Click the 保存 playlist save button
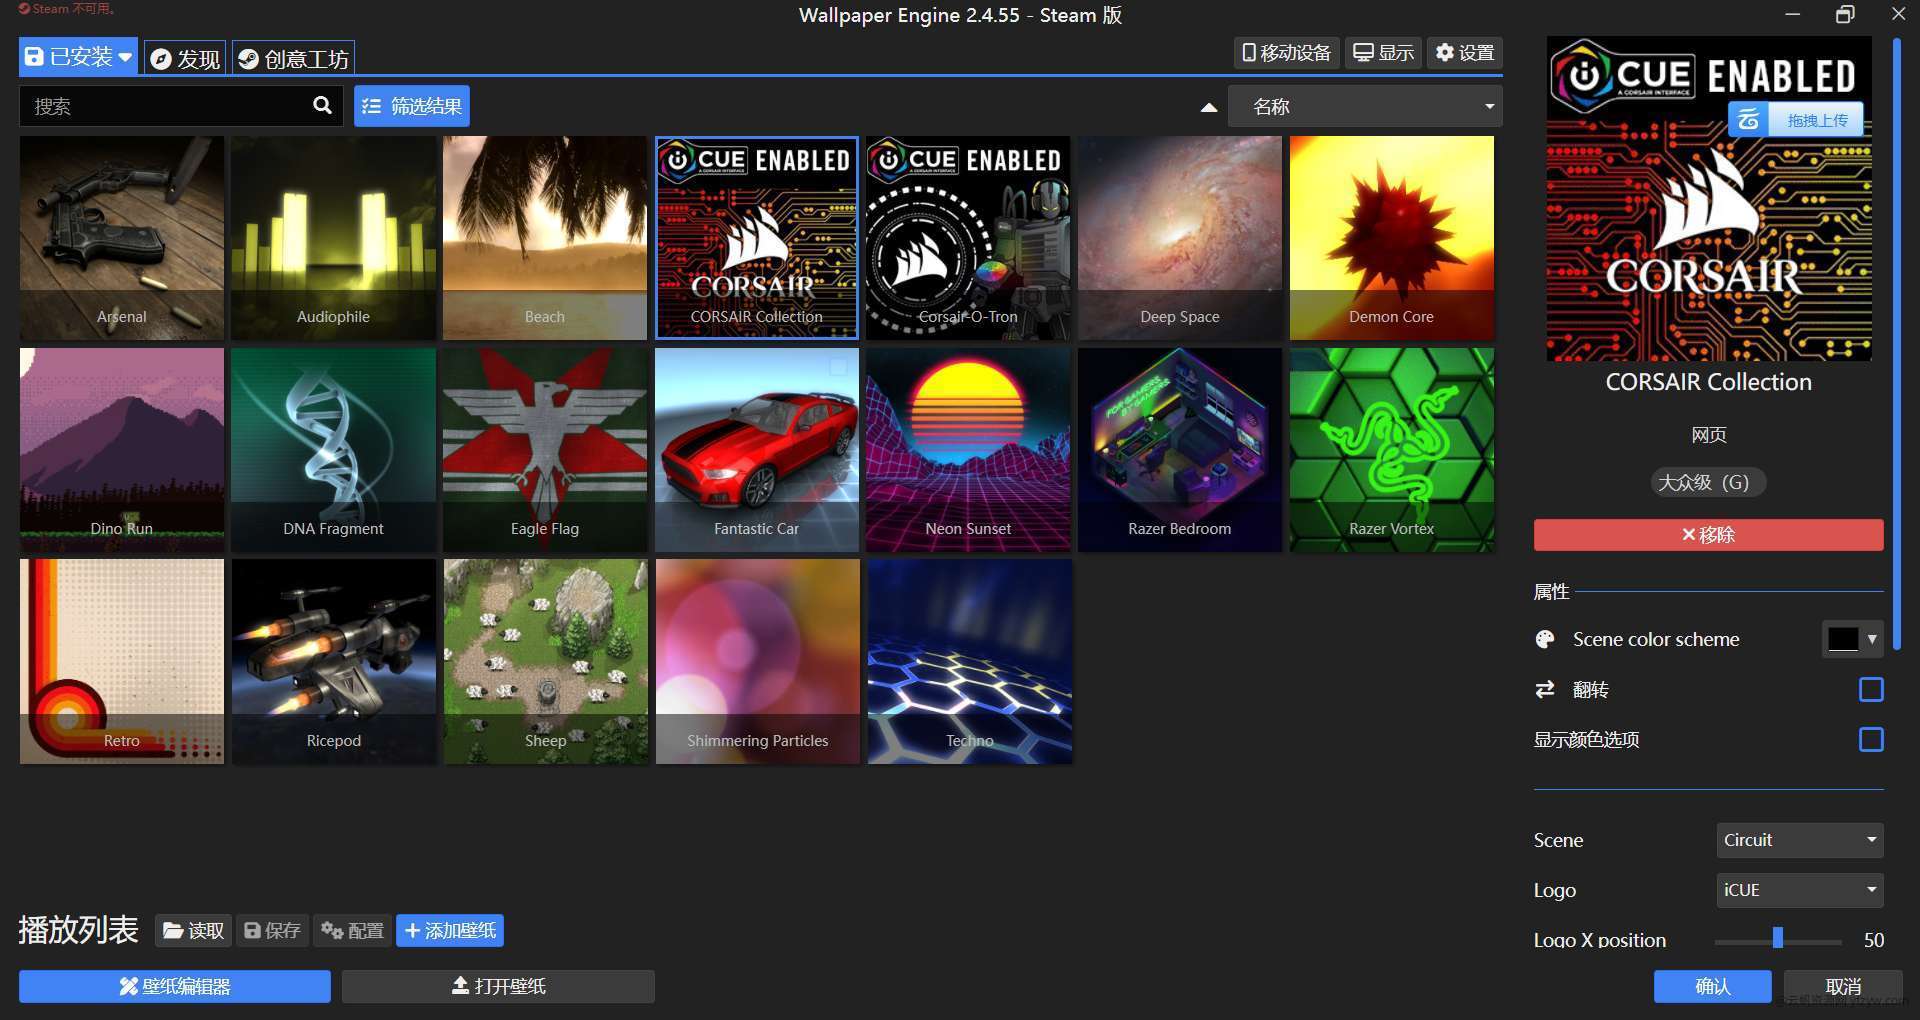 pos(272,931)
